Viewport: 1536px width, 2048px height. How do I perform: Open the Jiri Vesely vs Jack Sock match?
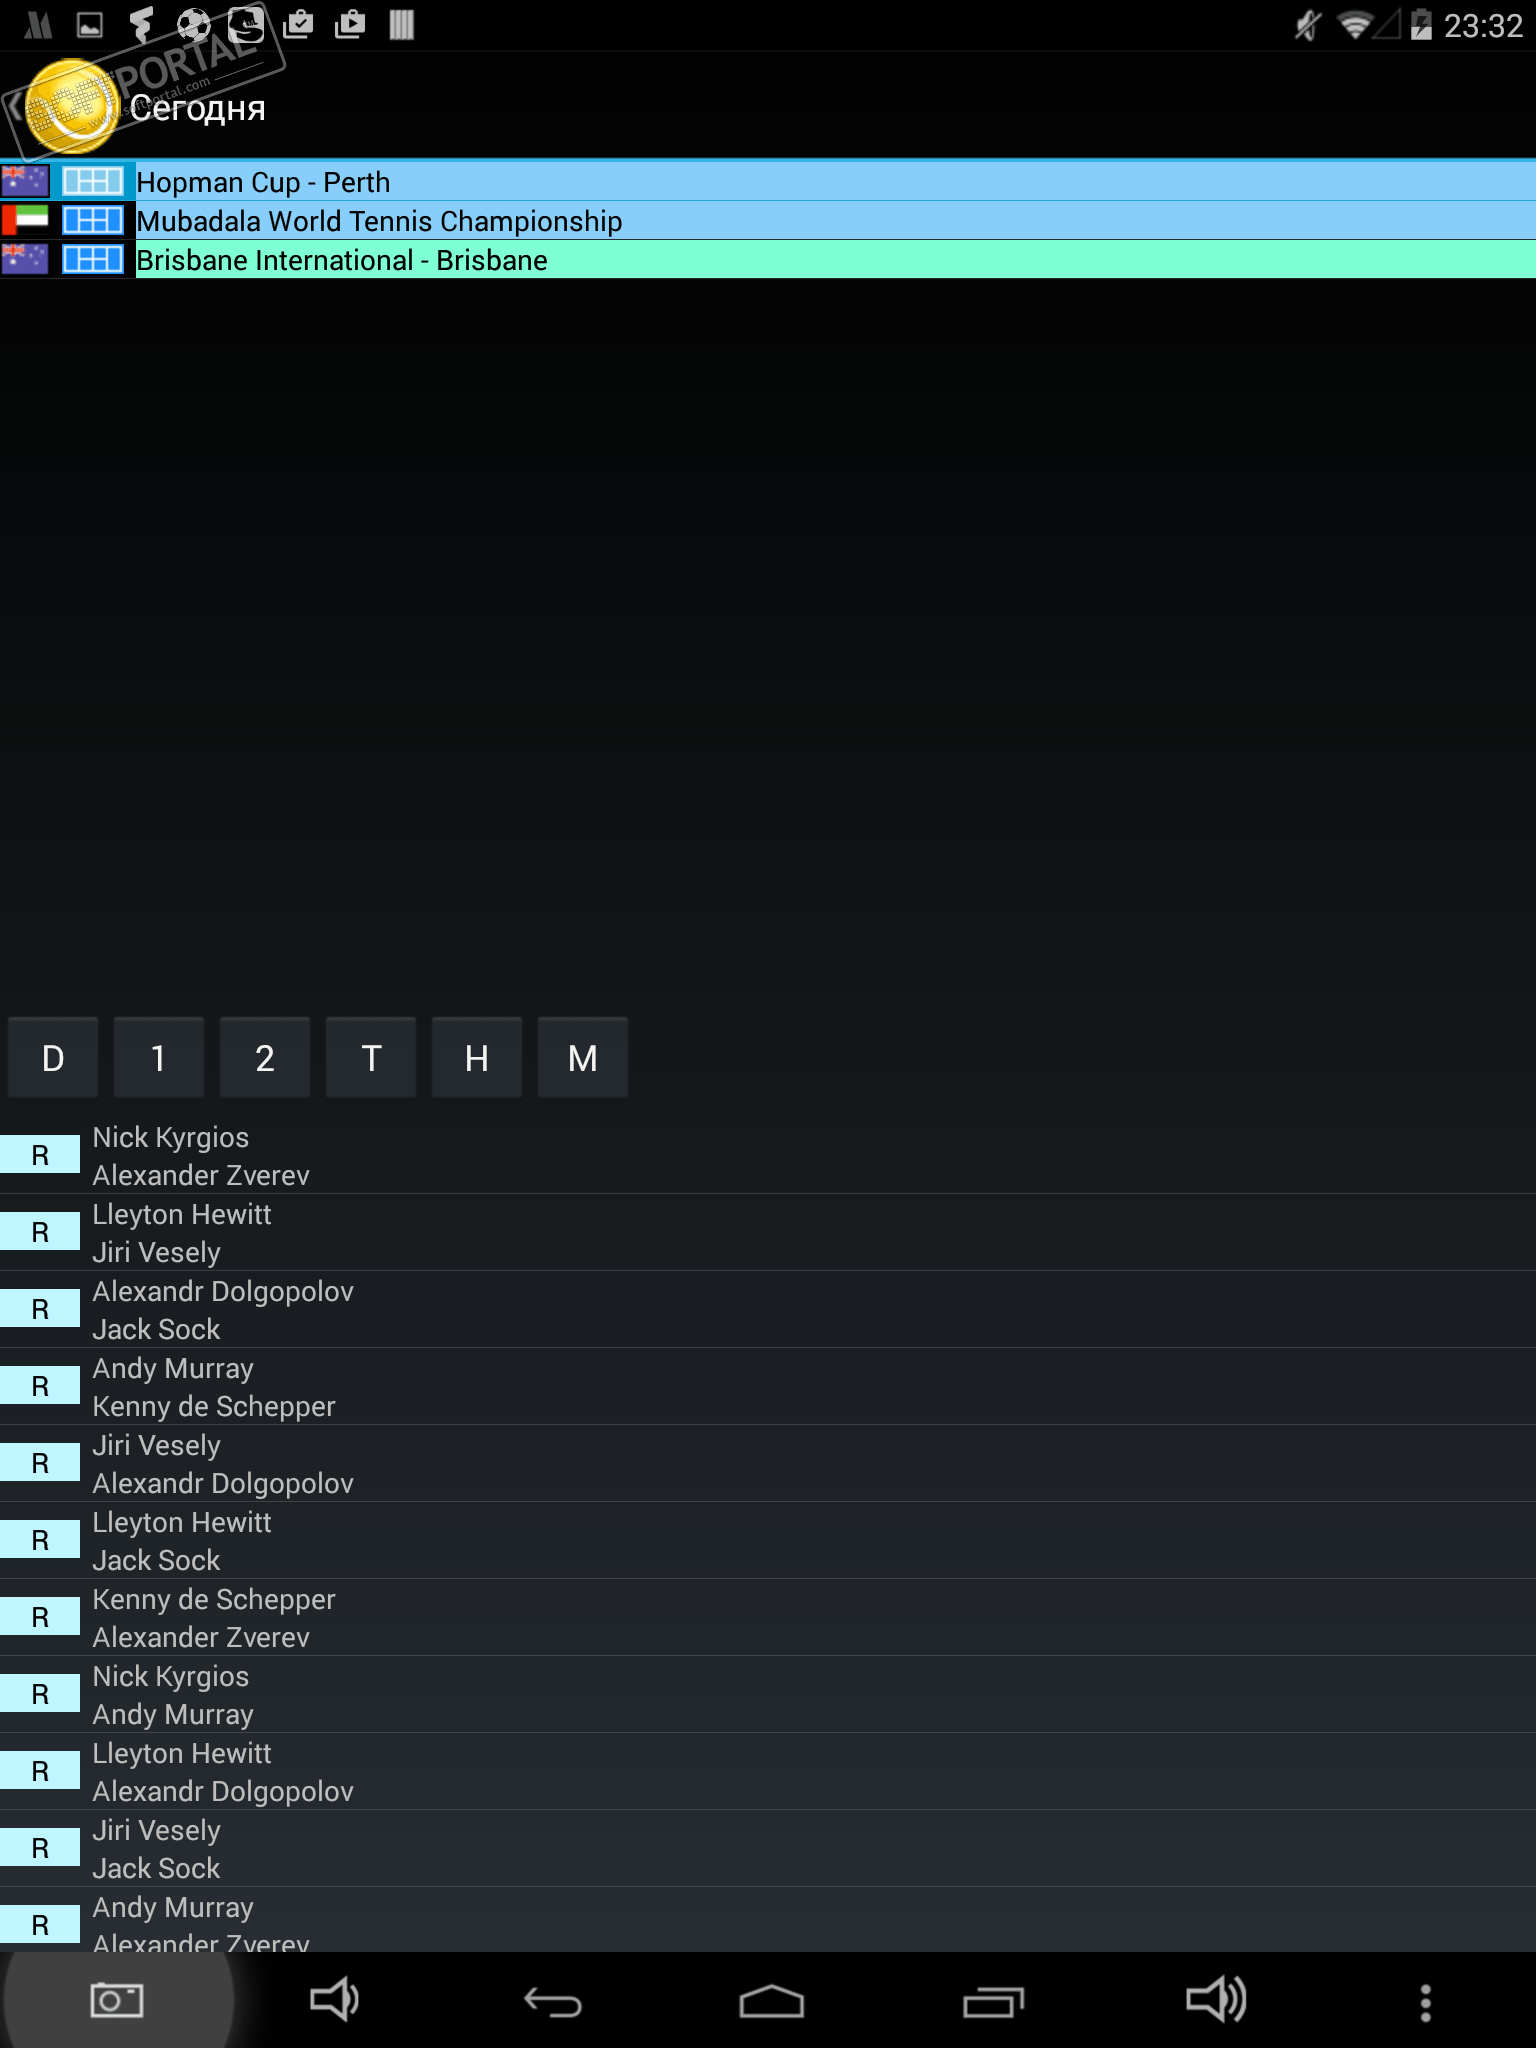(x=768, y=1848)
